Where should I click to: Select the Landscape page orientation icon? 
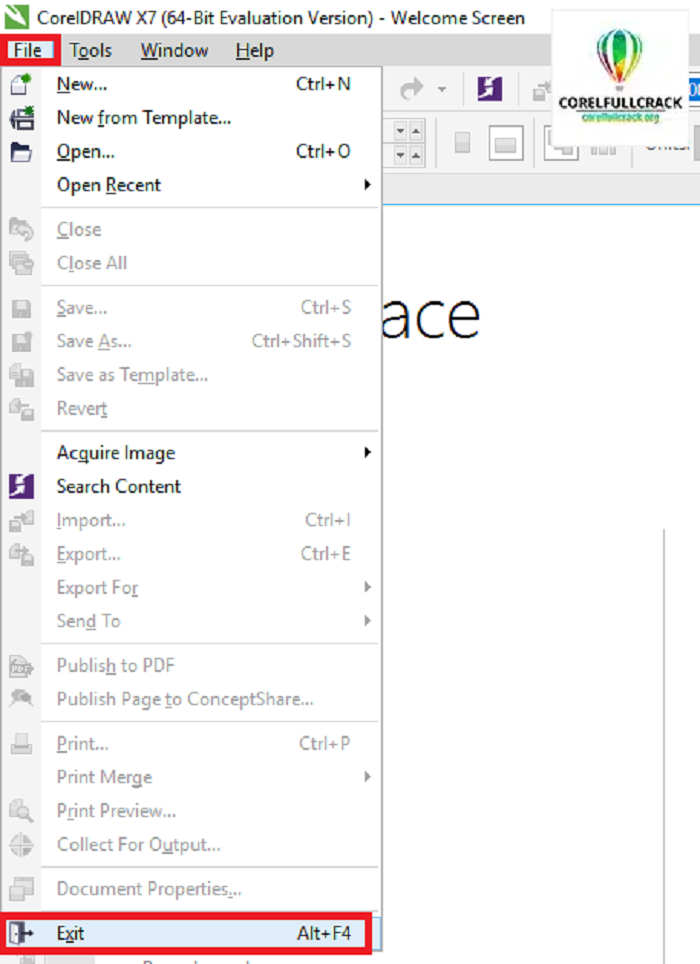pyautogui.click(x=506, y=143)
